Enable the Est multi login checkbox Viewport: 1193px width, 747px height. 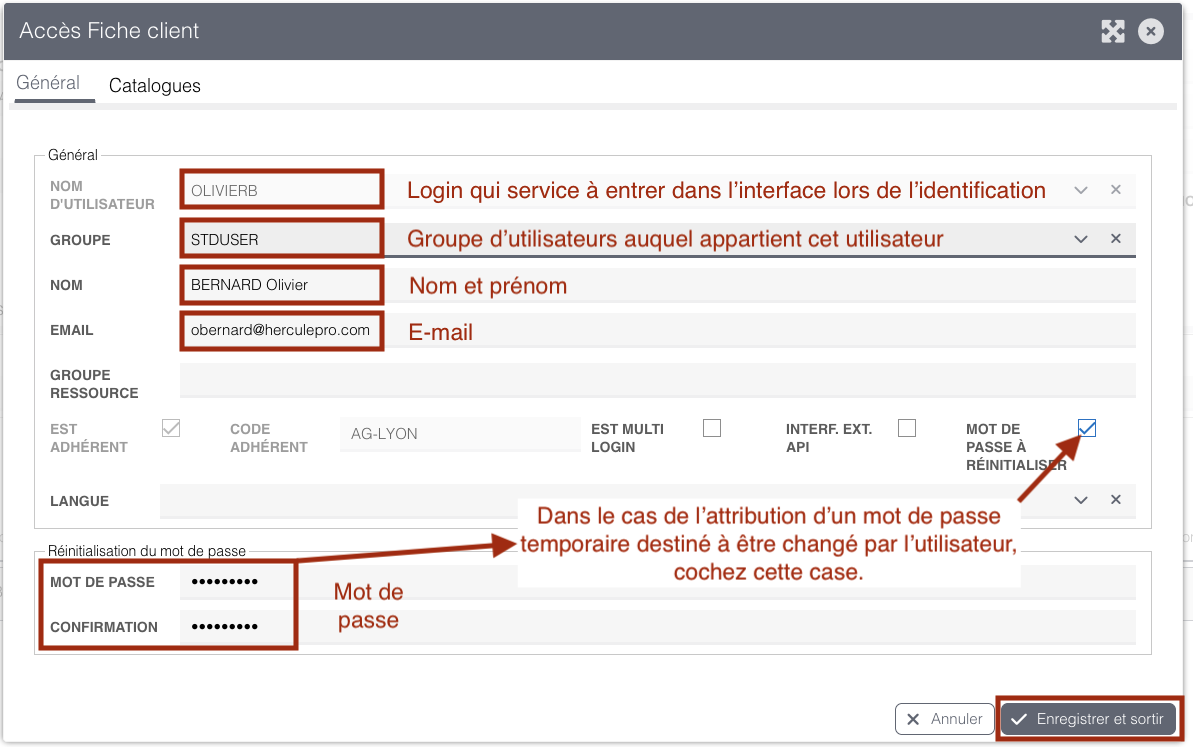tap(712, 428)
